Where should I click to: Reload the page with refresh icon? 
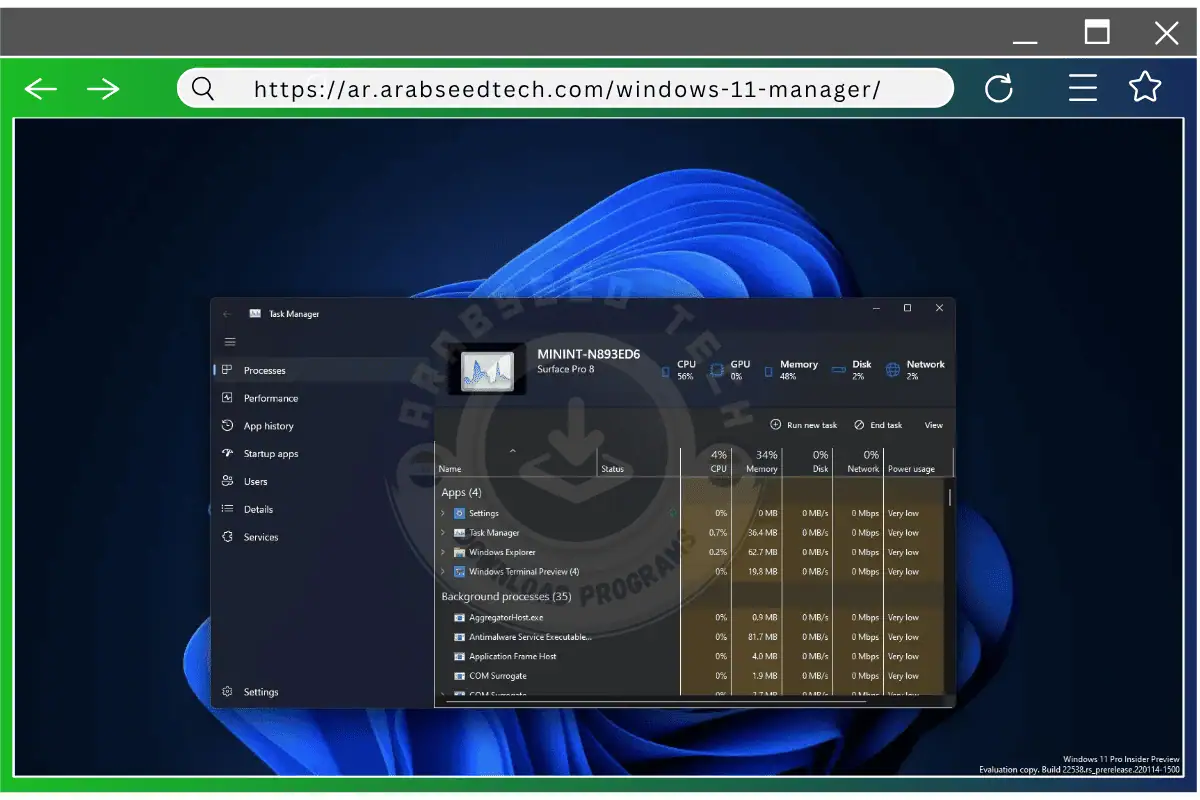[998, 89]
